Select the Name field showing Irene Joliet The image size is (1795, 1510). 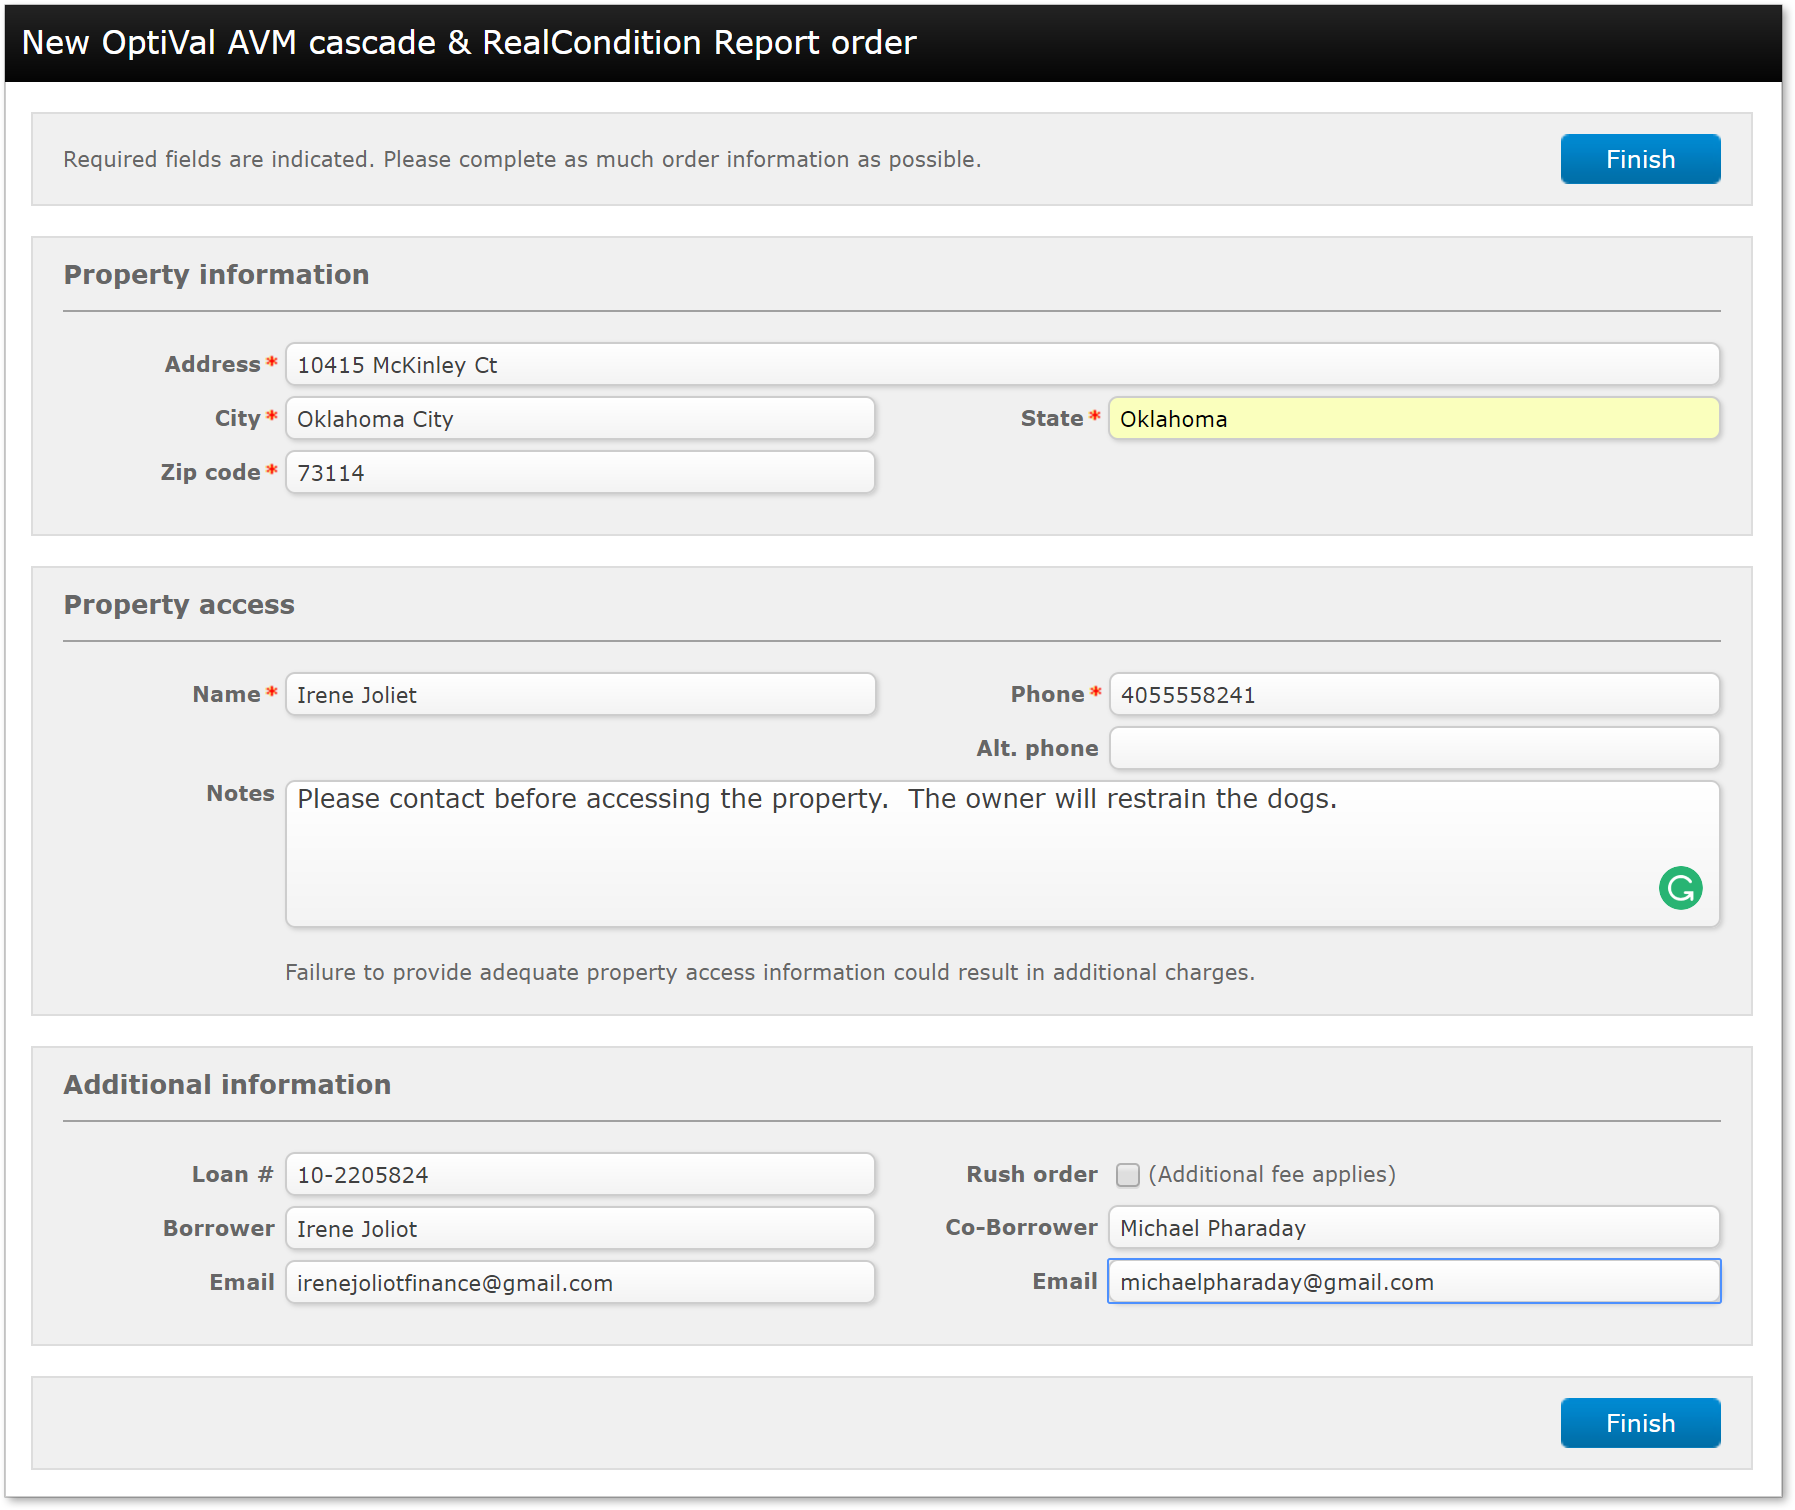pyautogui.click(x=580, y=694)
